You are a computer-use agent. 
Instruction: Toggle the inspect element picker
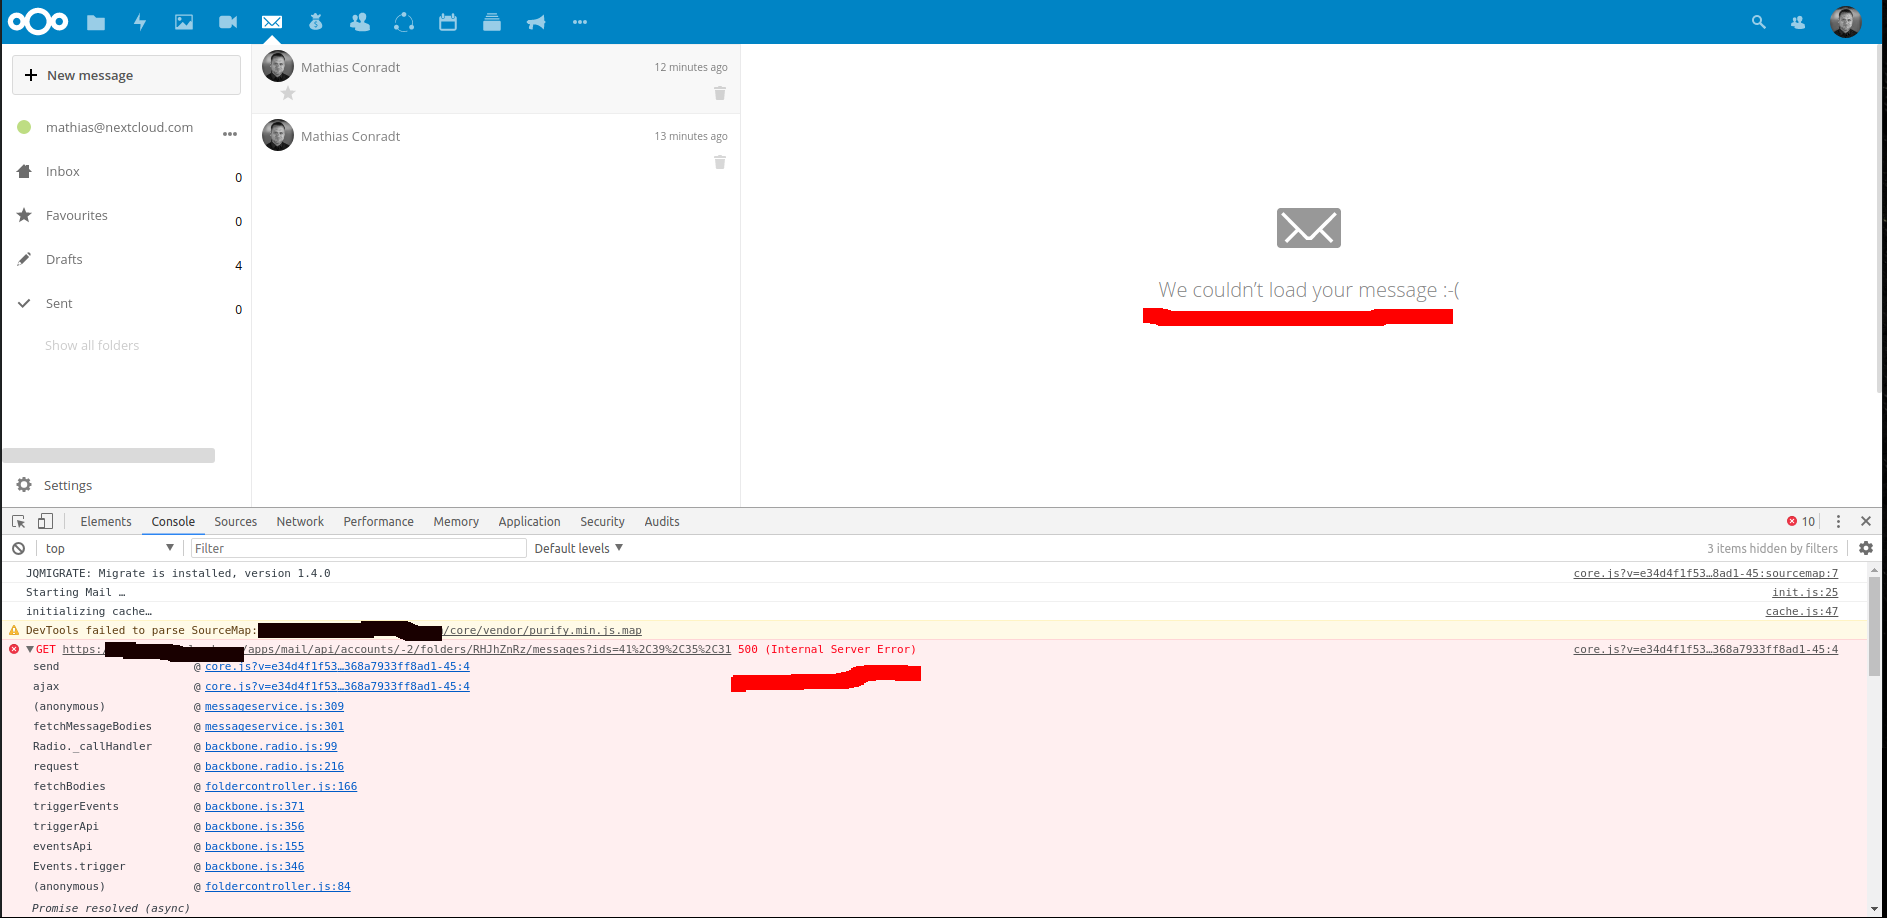18,522
